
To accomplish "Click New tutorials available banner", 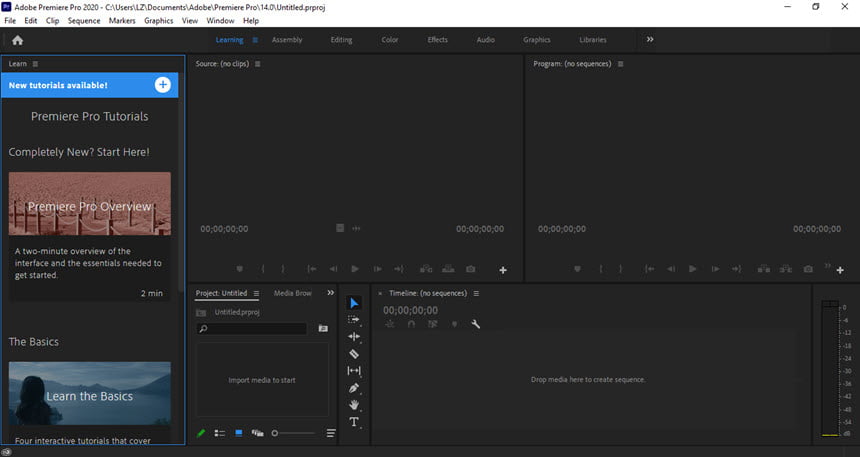I will pos(89,85).
